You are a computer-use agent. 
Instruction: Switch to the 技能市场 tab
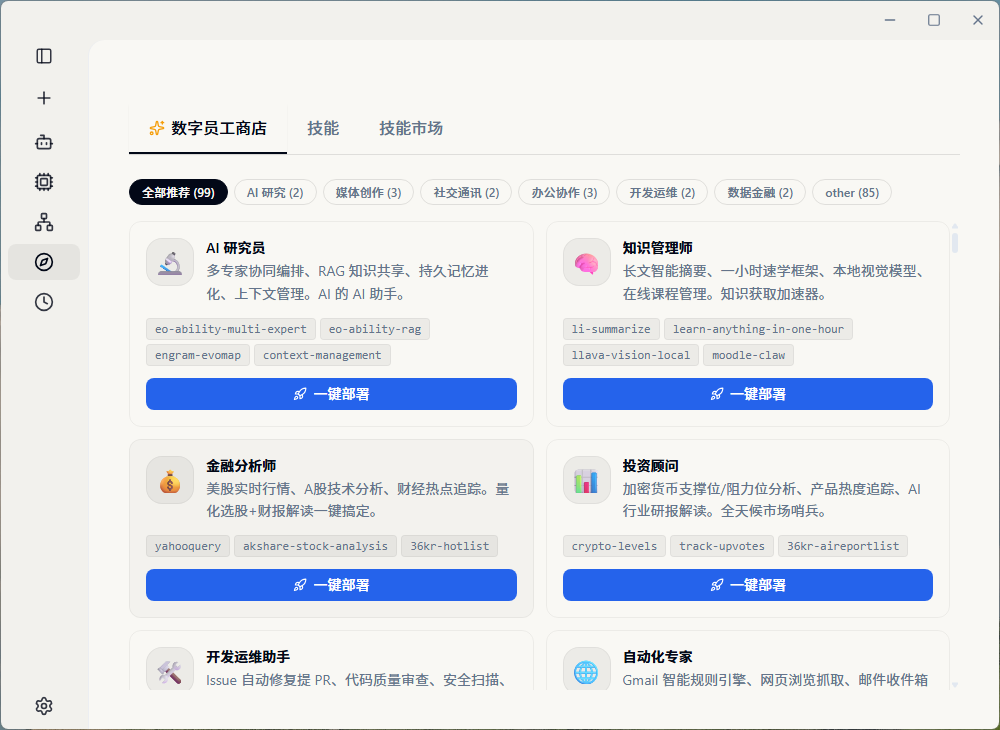pos(411,128)
